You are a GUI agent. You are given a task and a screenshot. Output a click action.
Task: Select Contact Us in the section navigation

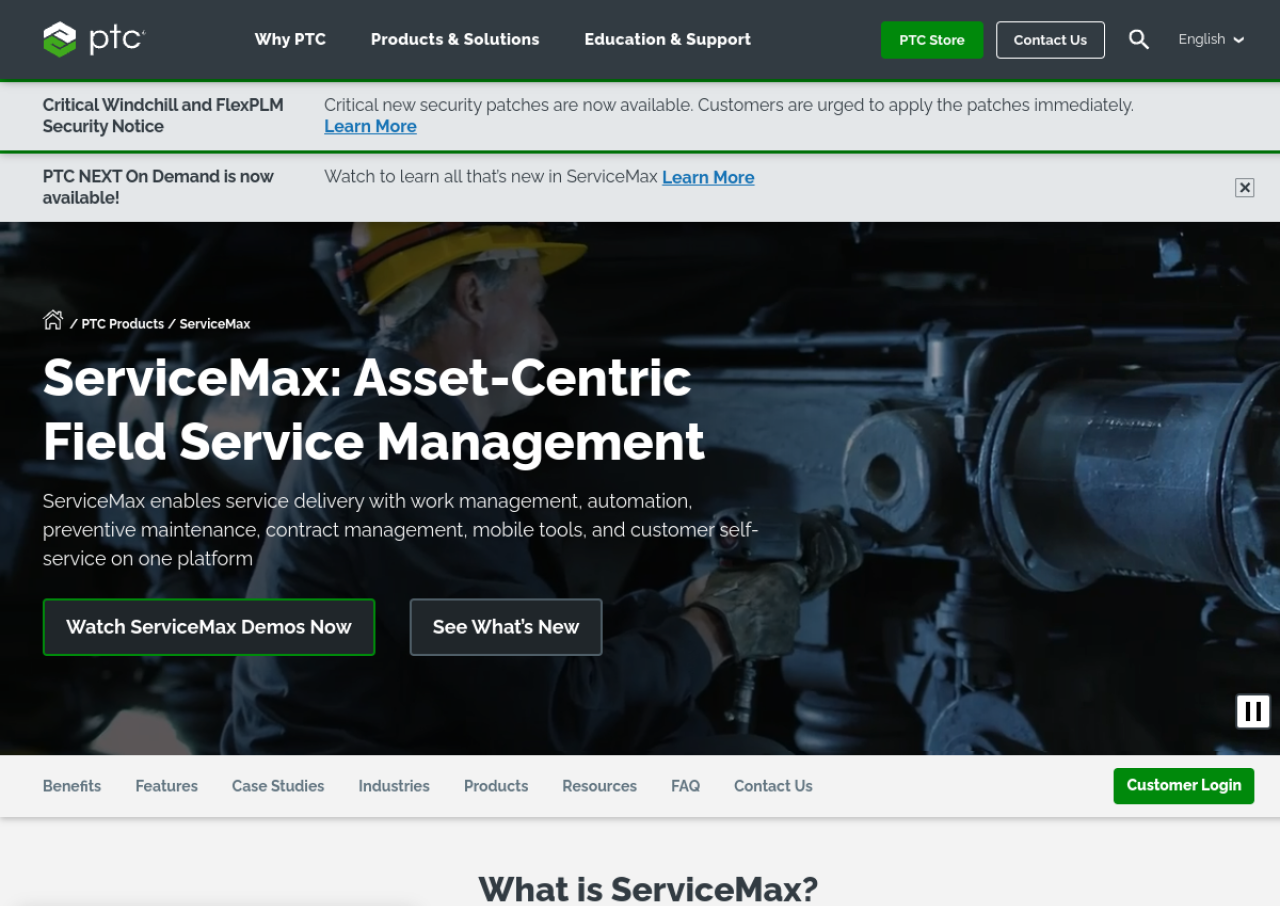[773, 786]
